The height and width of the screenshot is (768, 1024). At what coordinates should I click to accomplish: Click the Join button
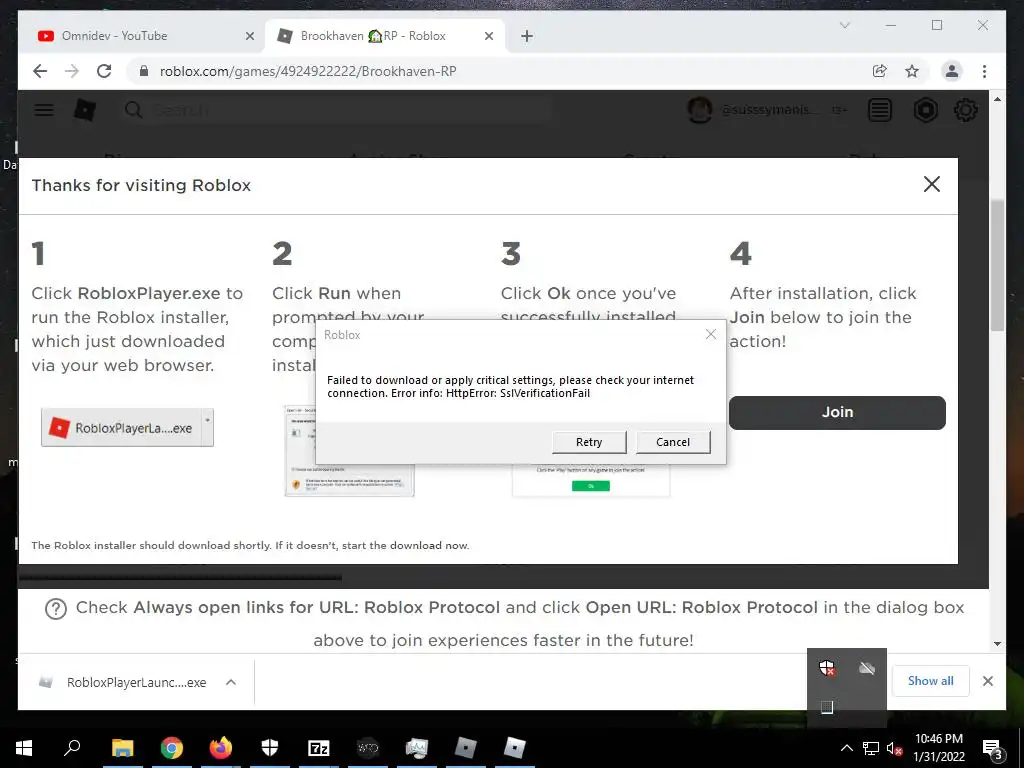(x=837, y=412)
